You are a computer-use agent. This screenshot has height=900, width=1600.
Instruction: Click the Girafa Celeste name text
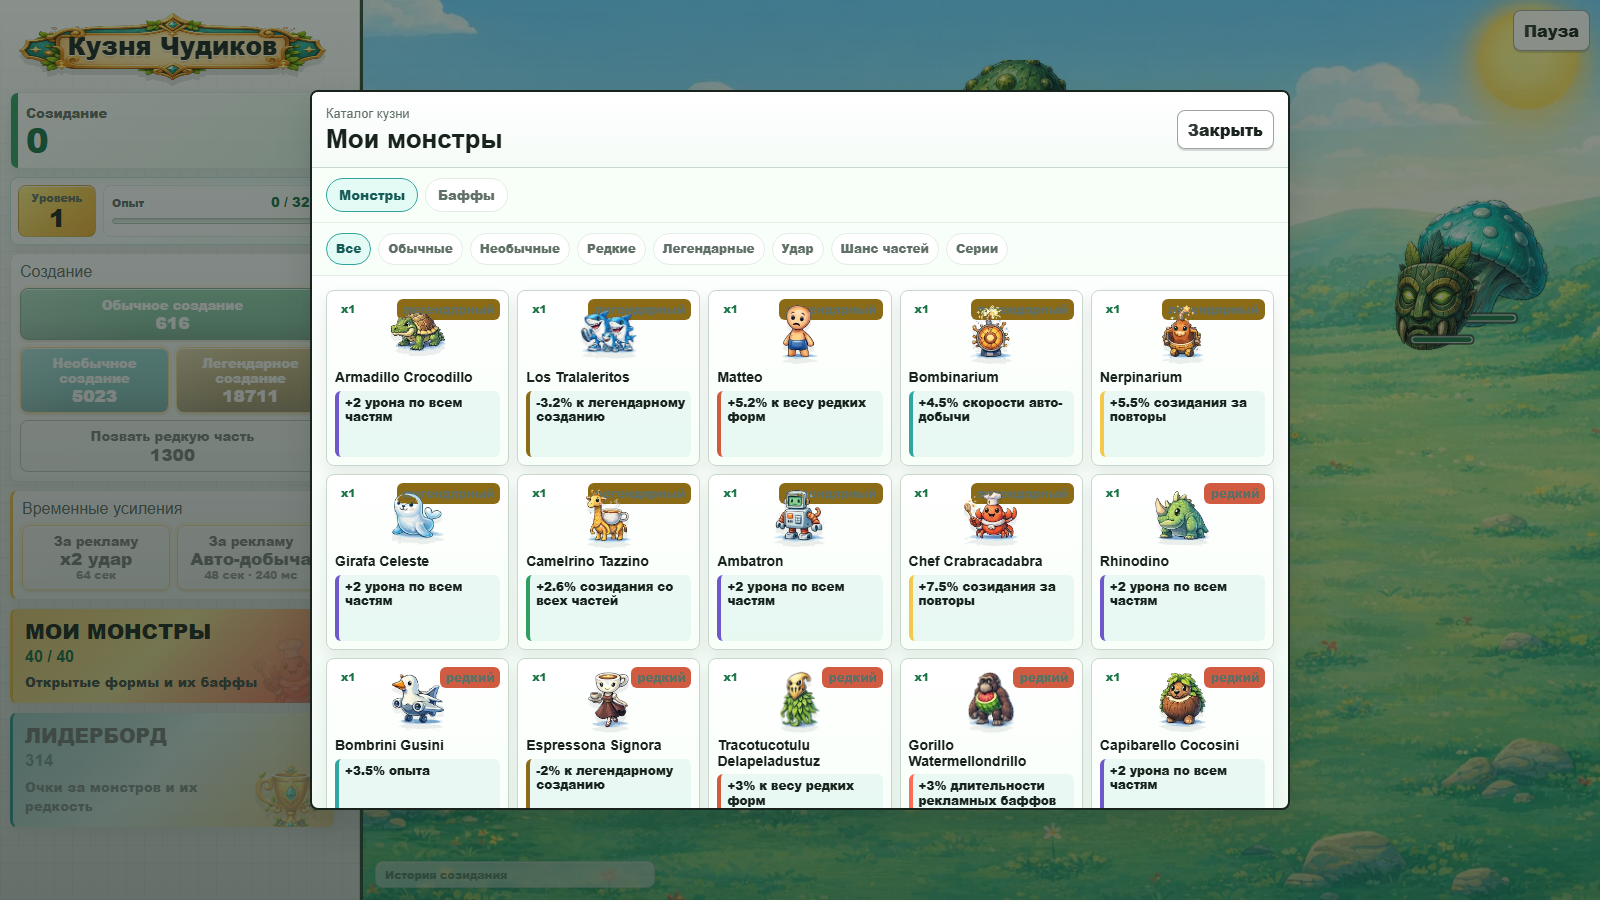click(382, 561)
